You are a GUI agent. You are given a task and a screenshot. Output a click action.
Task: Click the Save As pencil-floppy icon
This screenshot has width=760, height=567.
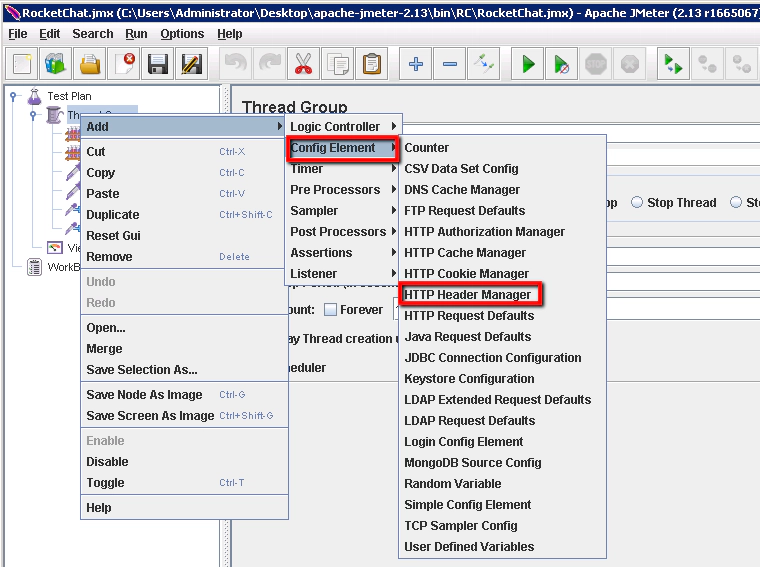tap(191, 64)
